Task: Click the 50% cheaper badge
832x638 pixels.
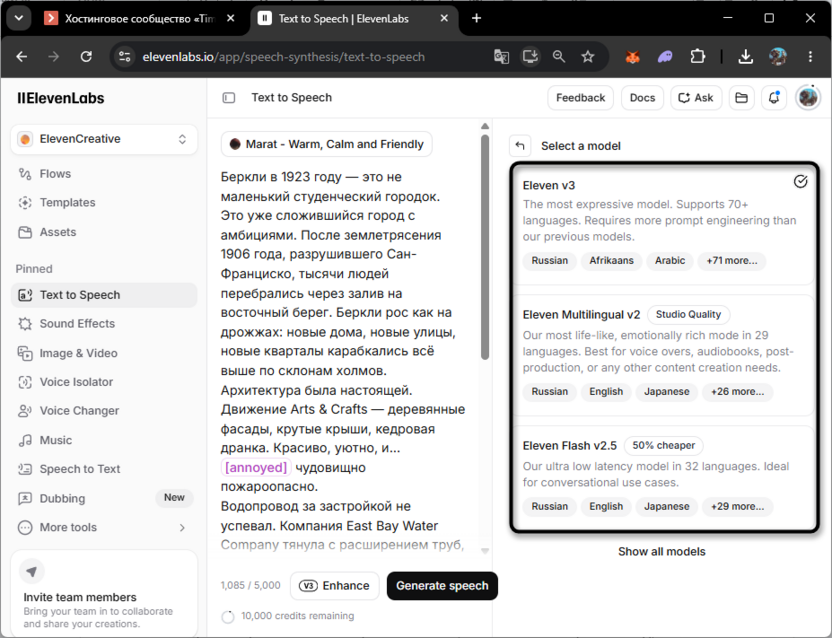Action: click(663, 445)
